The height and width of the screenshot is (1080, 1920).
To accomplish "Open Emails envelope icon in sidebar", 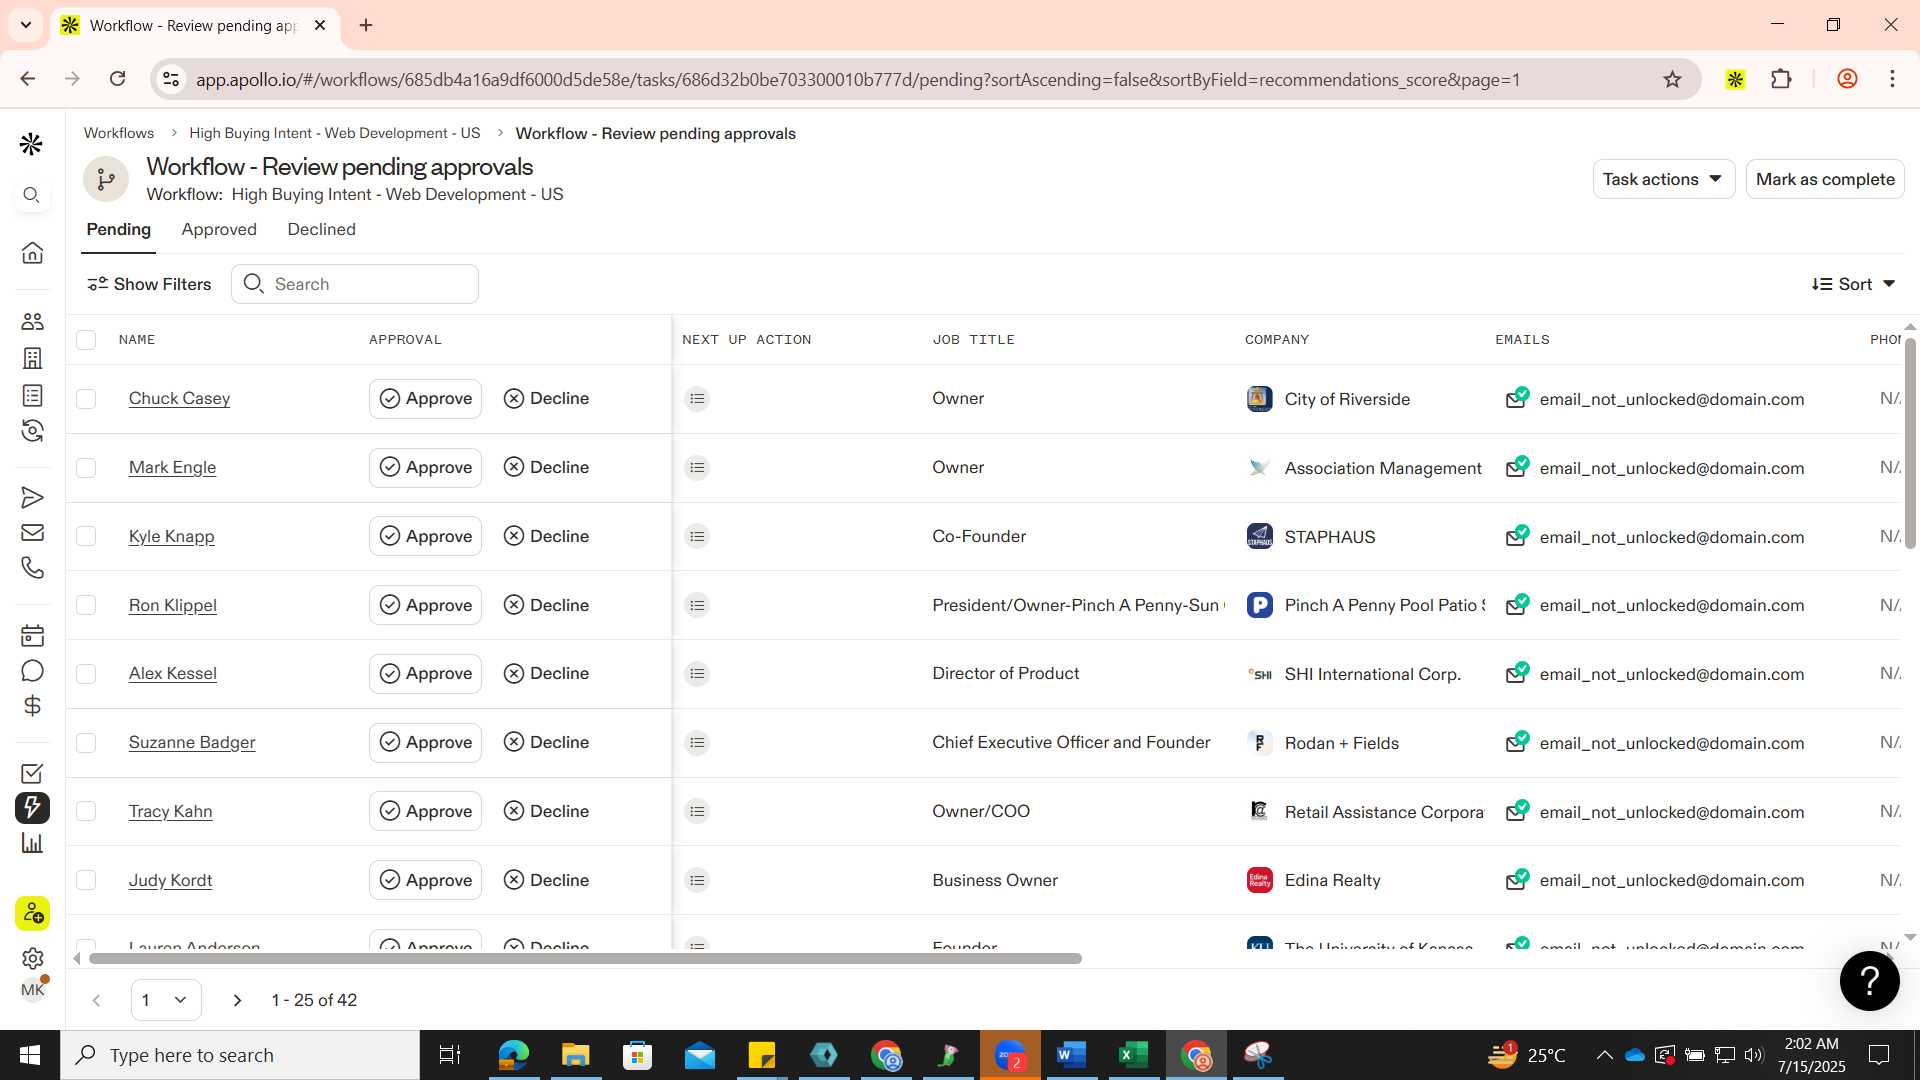I will (32, 533).
